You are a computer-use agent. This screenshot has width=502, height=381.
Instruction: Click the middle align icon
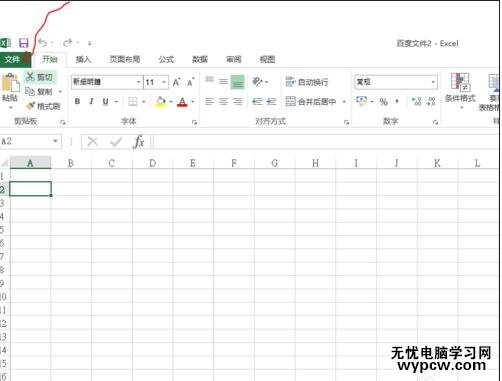pyautogui.click(x=223, y=81)
